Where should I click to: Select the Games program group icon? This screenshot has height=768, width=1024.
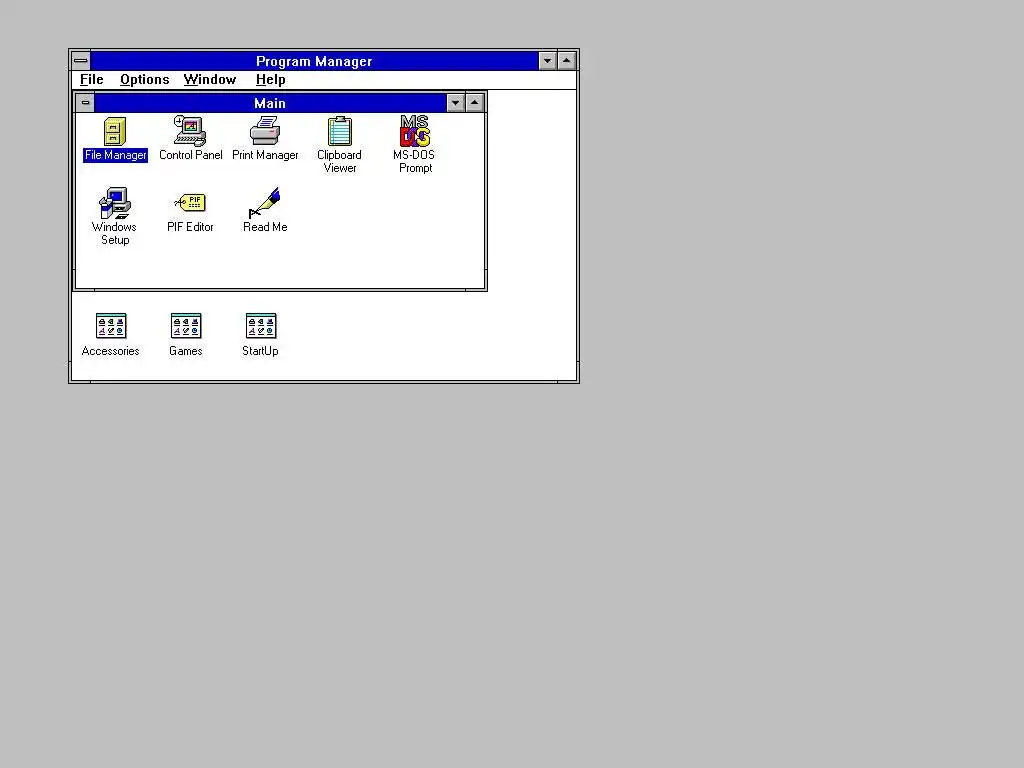(x=186, y=327)
